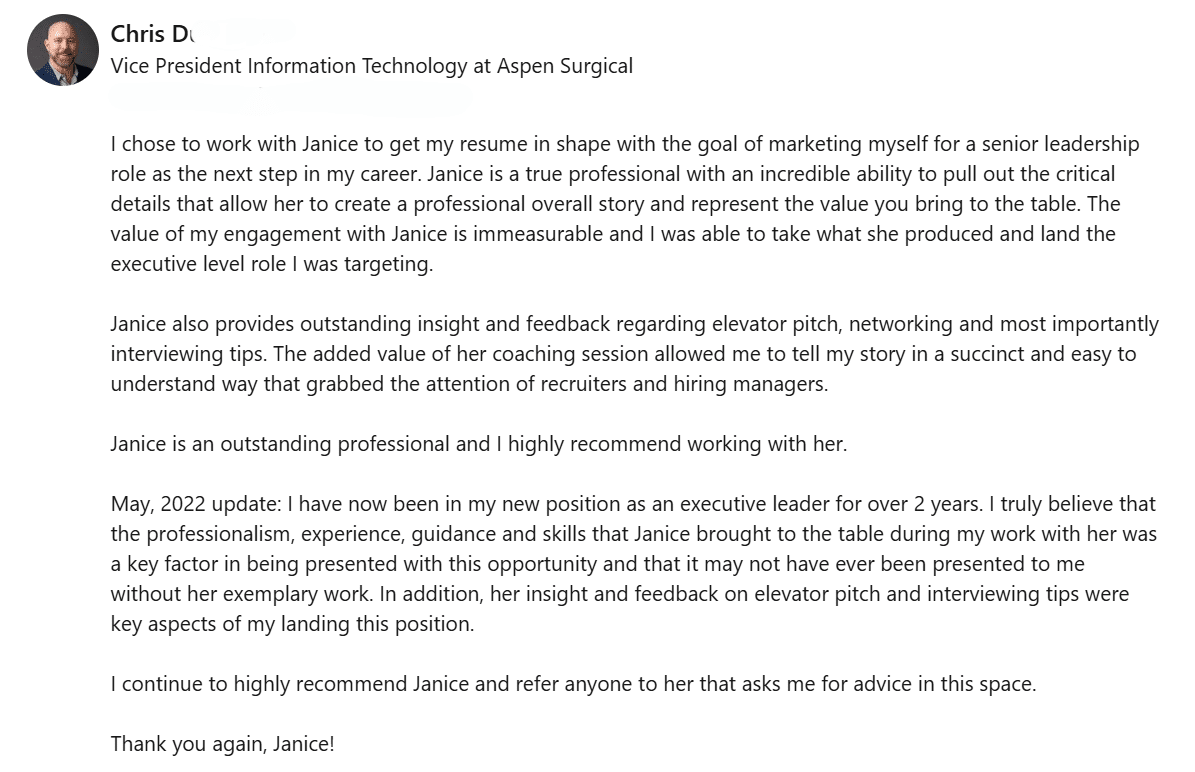Click the closing line 'Thank you again, Janice!'
The height and width of the screenshot is (772, 1195).
click(x=222, y=744)
